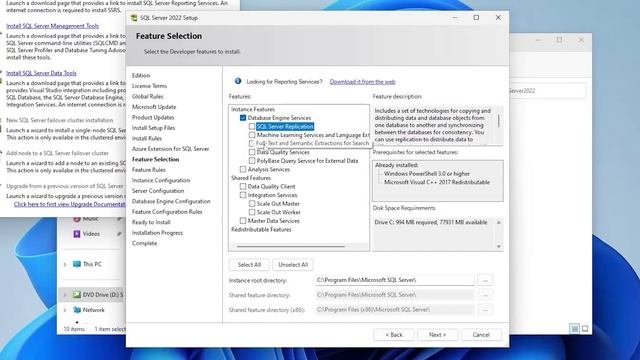Image resolution: width=640 pixels, height=360 pixels.
Task: Click the Instance root directory field
Action: click(395, 280)
